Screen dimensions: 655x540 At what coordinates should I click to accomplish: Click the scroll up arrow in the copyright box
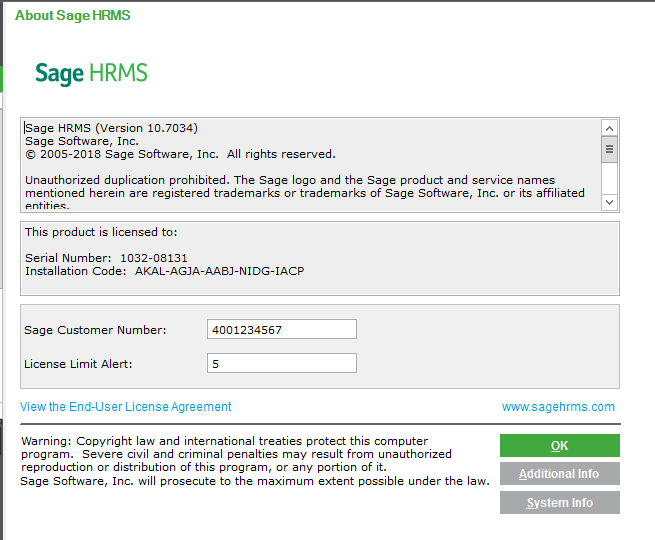[608, 128]
